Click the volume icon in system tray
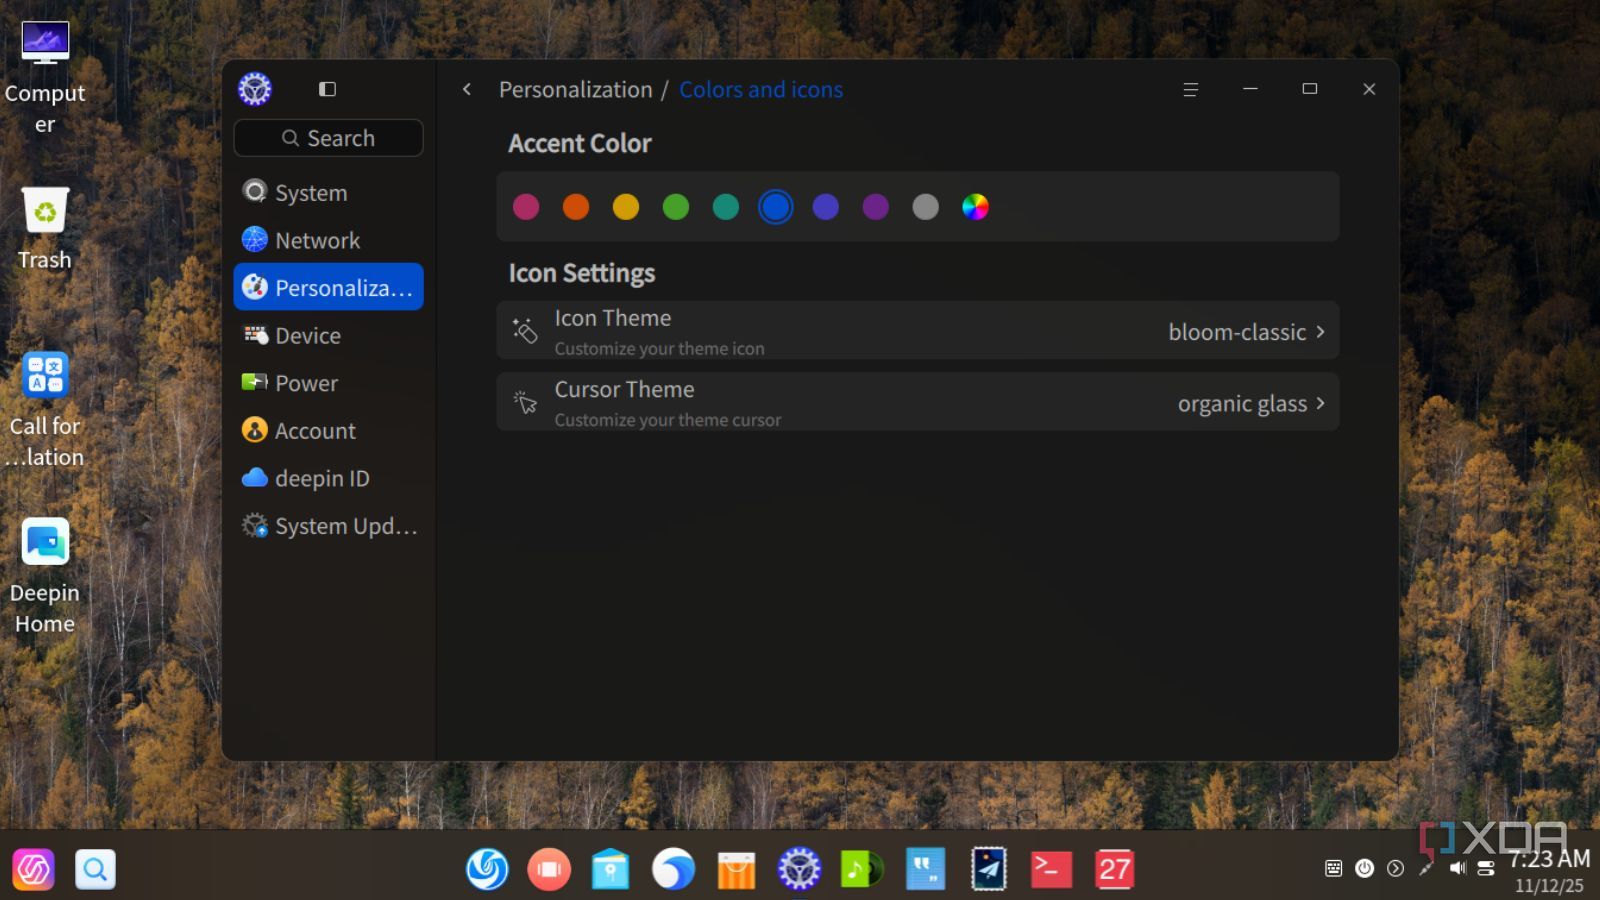The height and width of the screenshot is (900, 1600). pos(1458,868)
